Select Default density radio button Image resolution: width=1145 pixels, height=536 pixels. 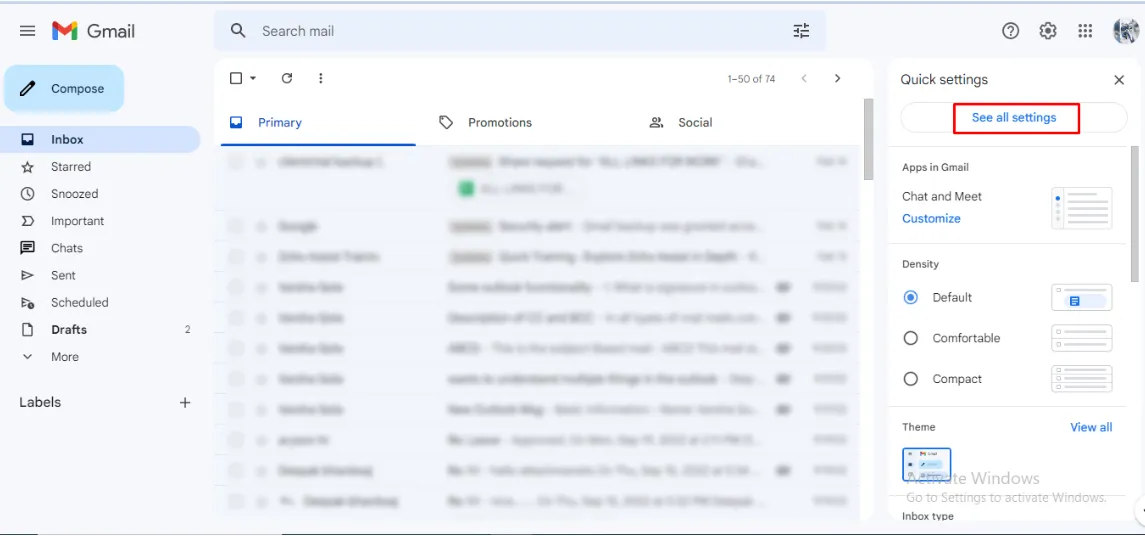click(x=911, y=297)
